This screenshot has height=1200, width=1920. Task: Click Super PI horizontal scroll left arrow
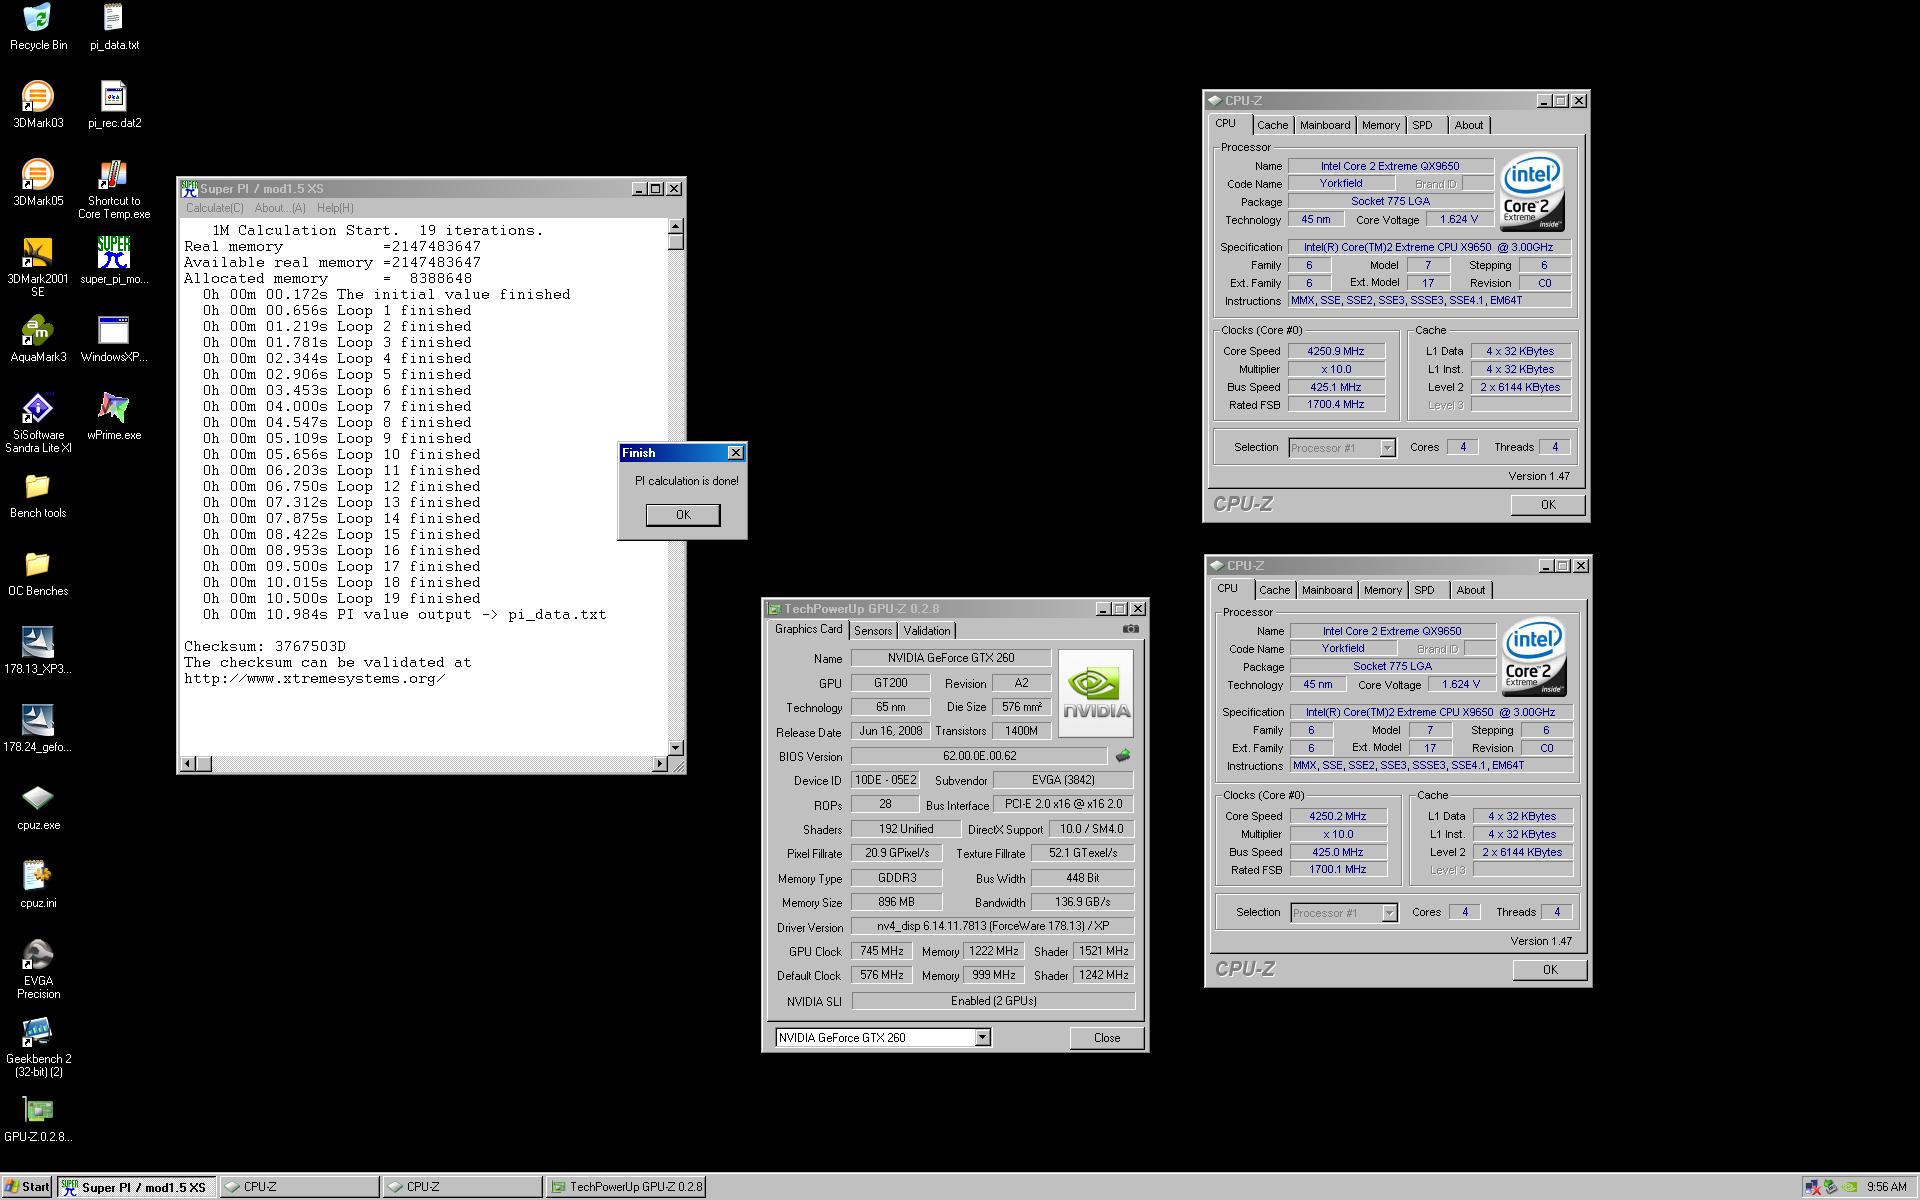[187, 764]
